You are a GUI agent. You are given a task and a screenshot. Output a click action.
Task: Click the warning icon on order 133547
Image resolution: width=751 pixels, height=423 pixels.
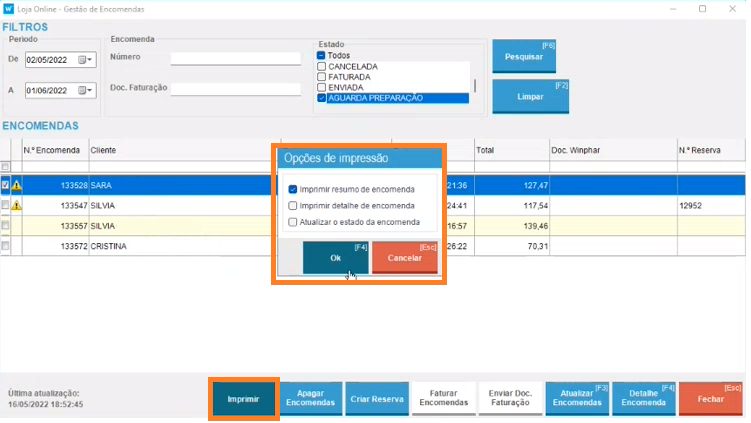16,205
